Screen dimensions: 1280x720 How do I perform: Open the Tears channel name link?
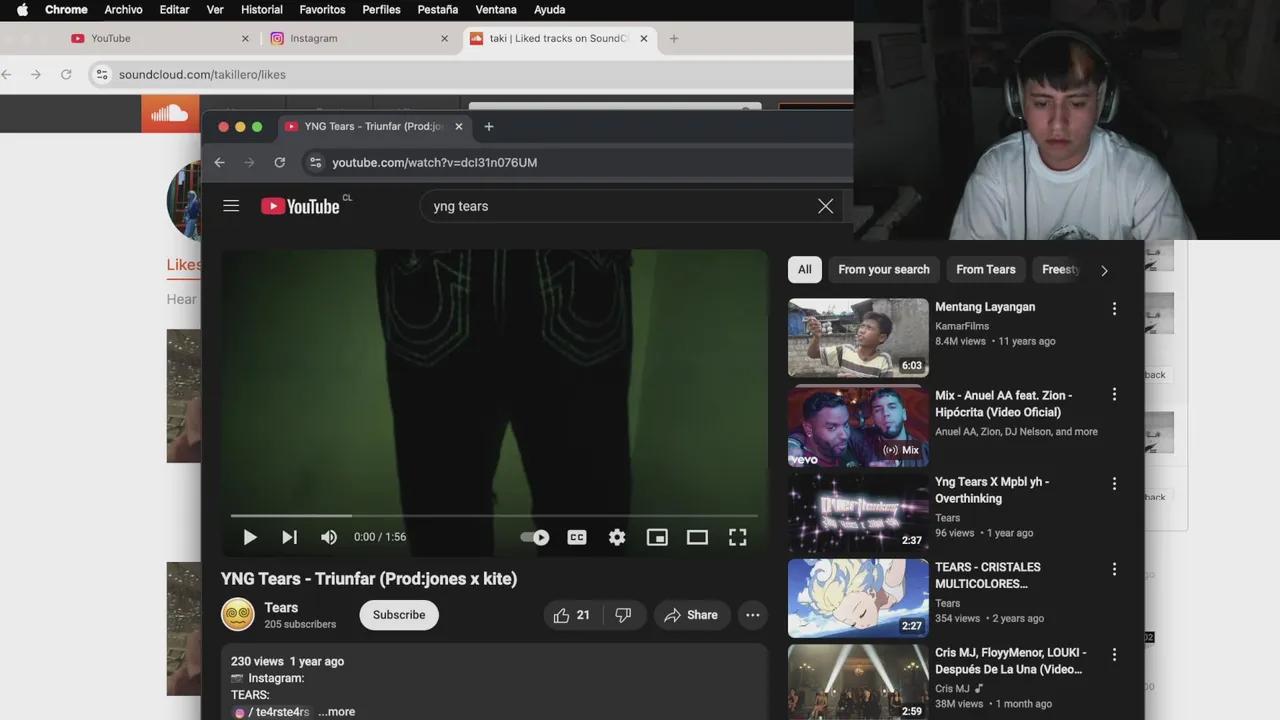coord(281,607)
